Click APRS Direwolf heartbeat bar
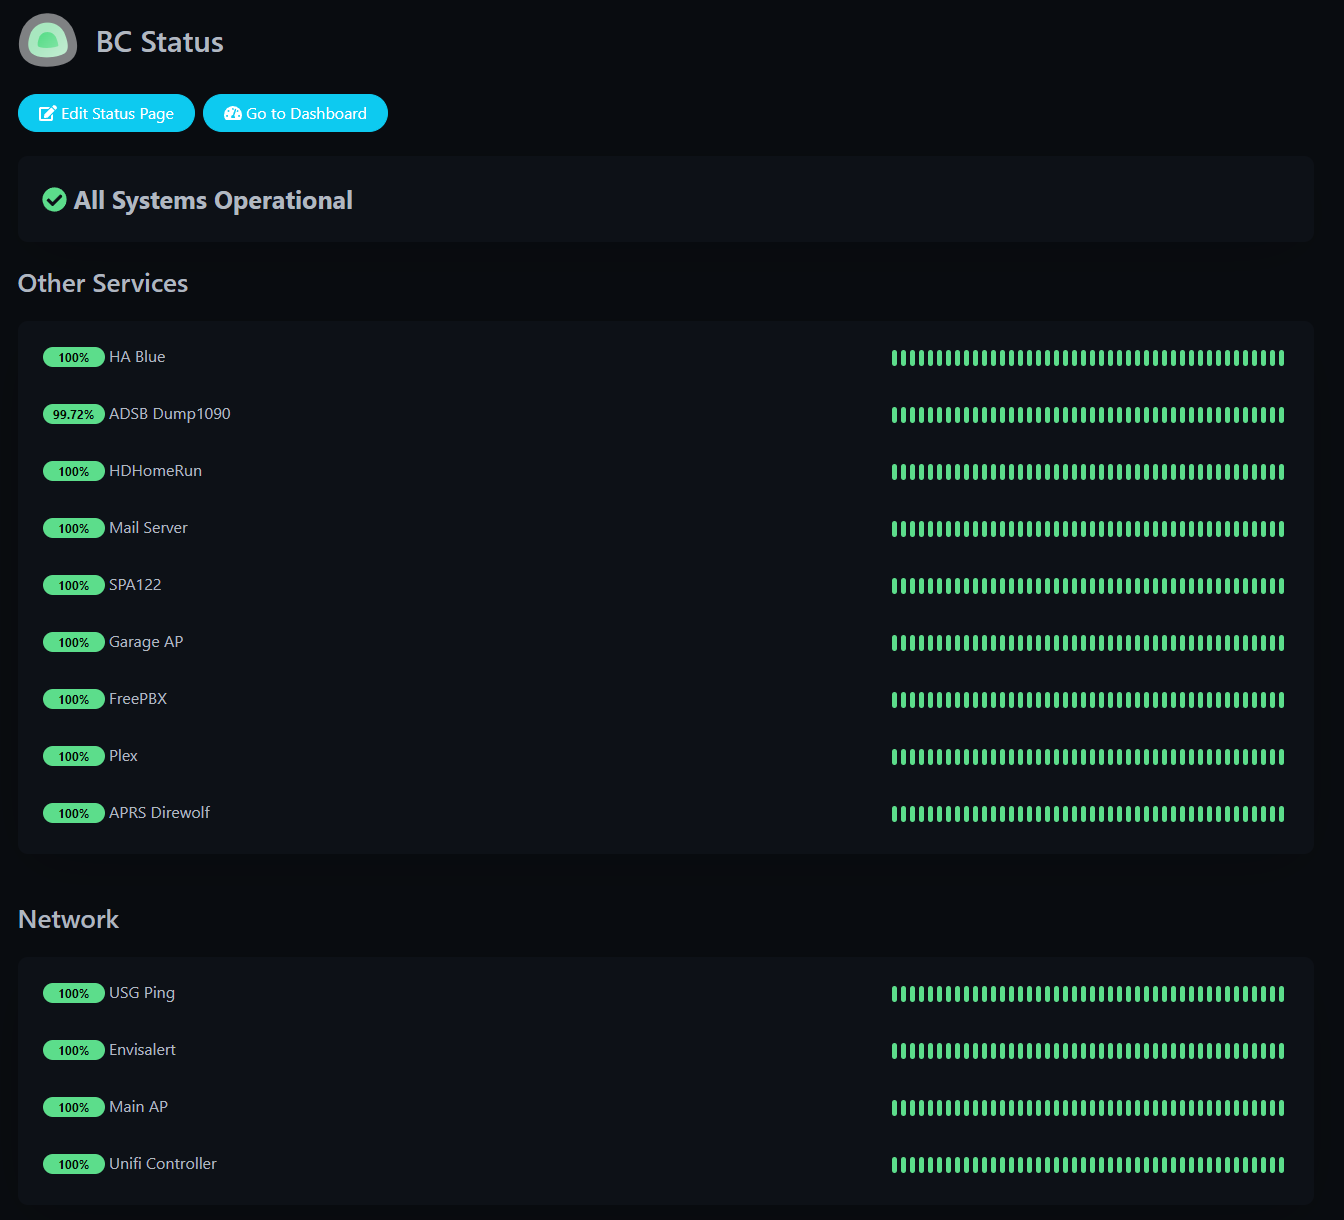1344x1220 pixels. [1088, 814]
